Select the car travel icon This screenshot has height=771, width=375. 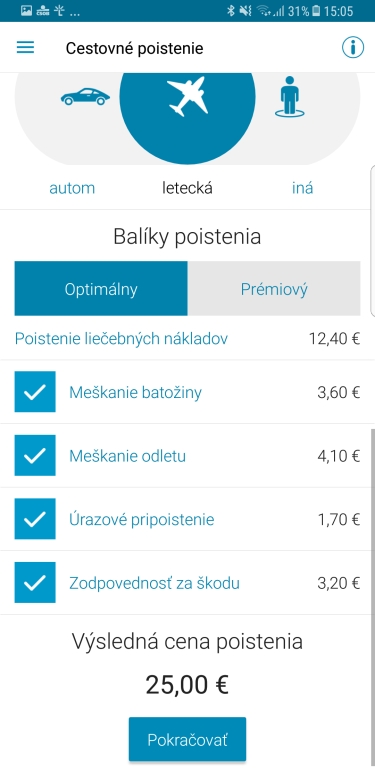click(x=85, y=97)
